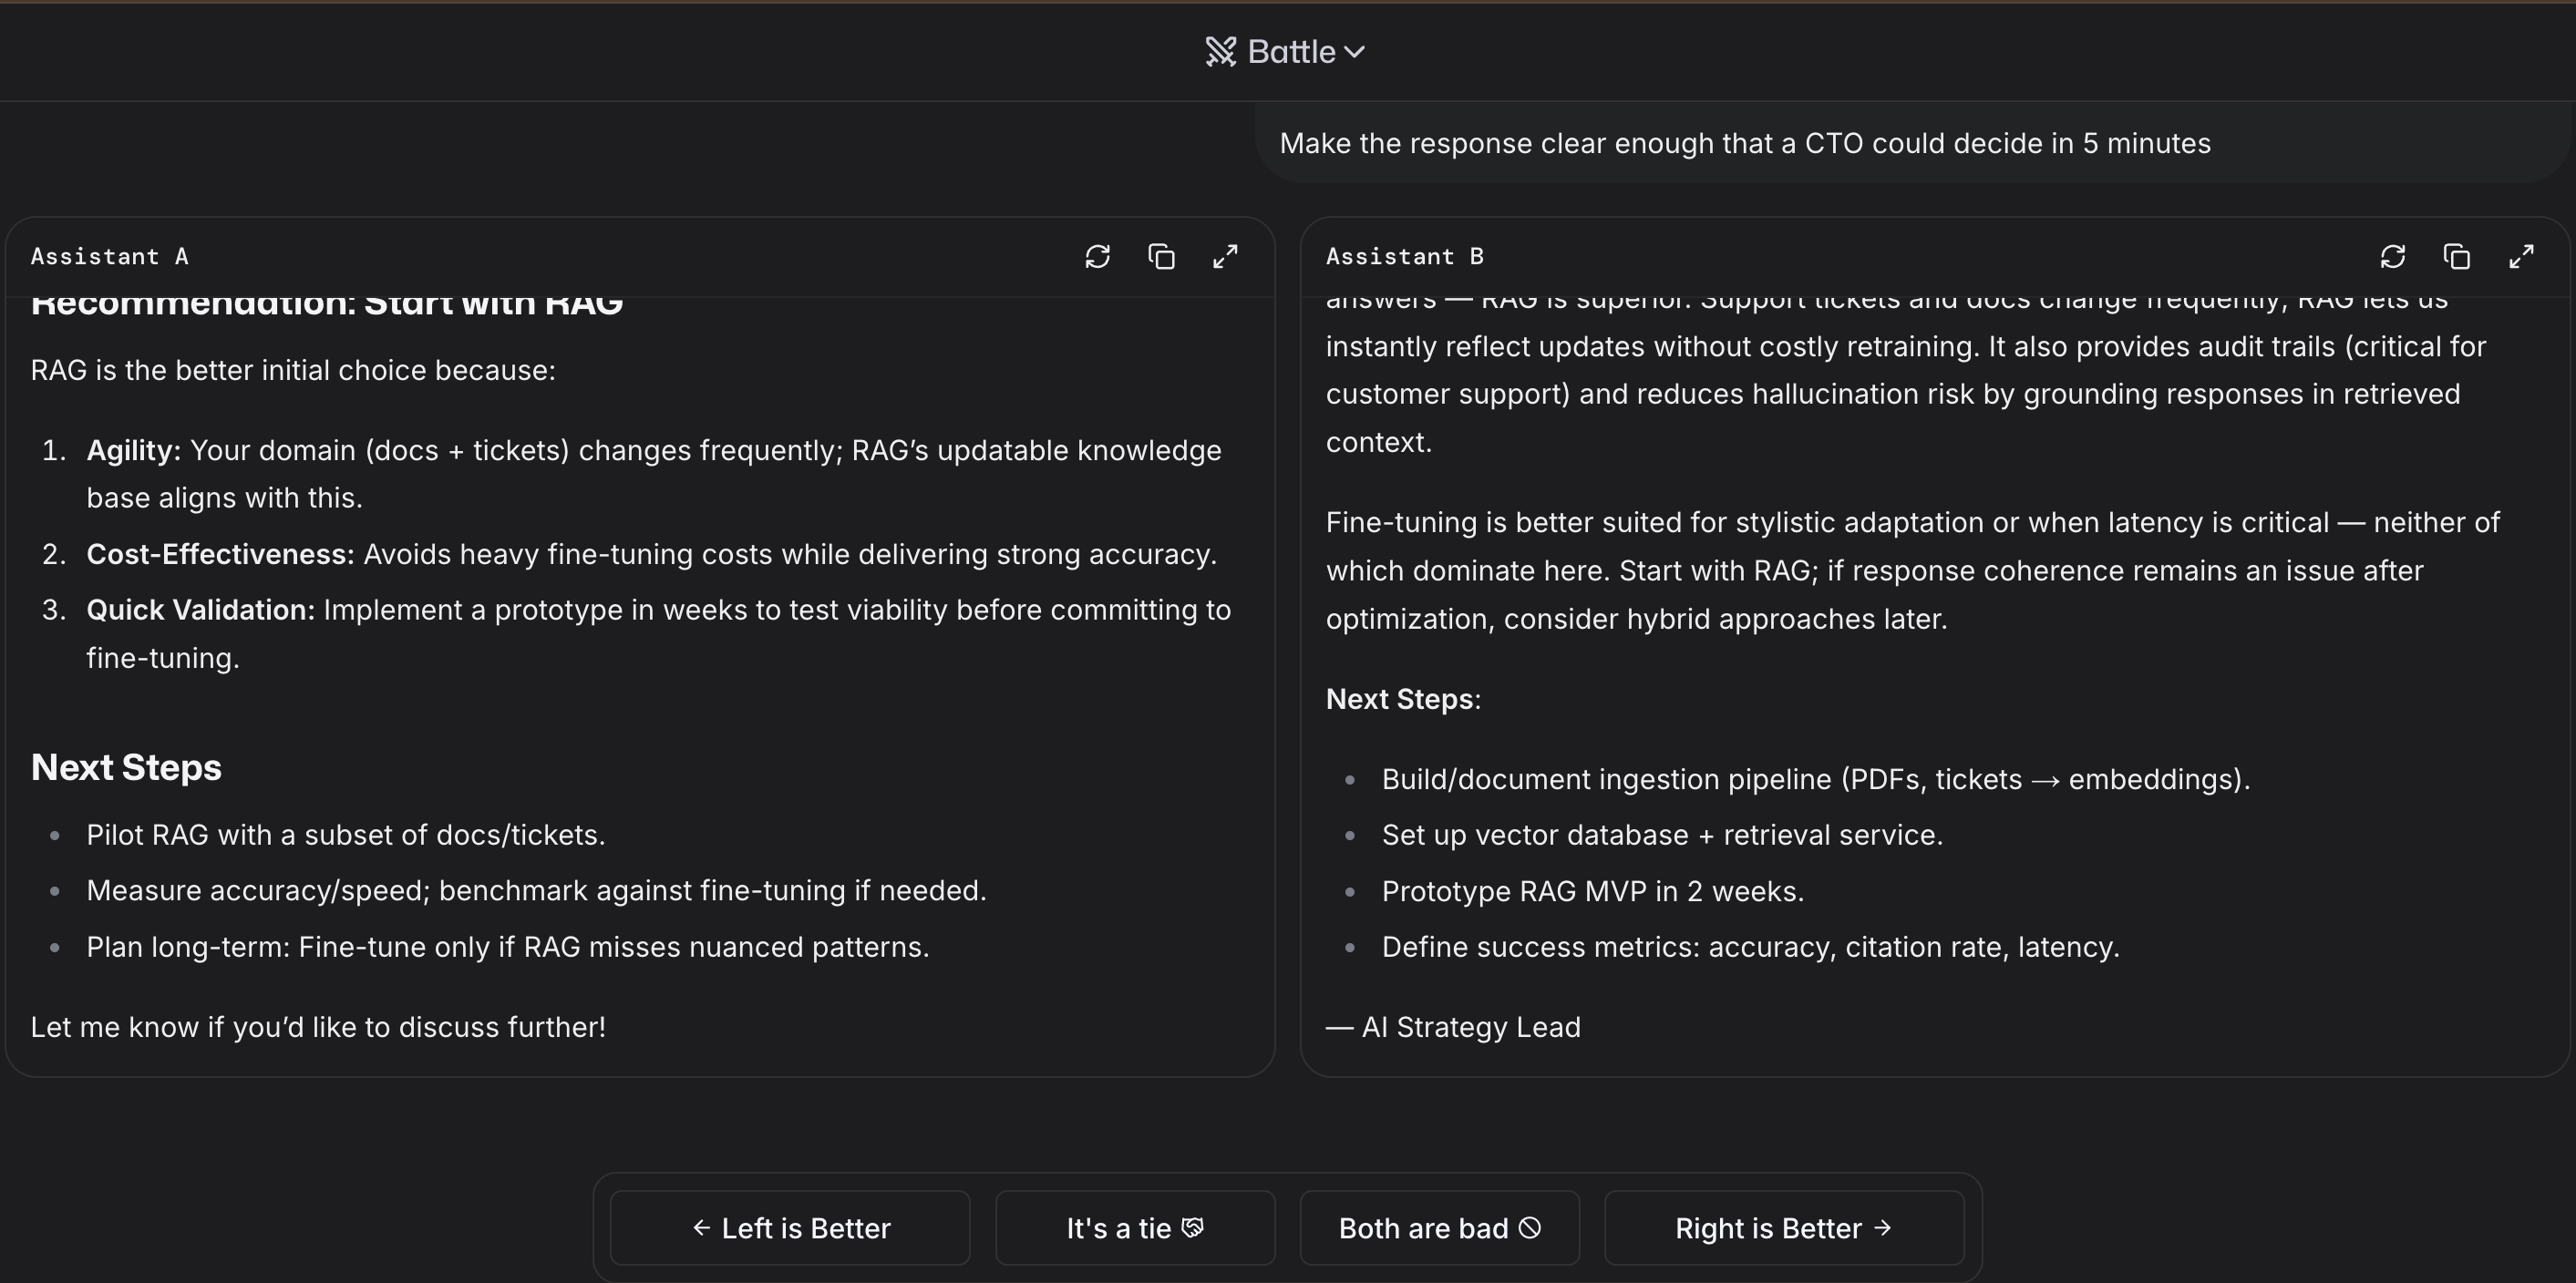Image resolution: width=2576 pixels, height=1283 pixels.
Task: Click the crossed-swords Battle icon
Action: [1220, 51]
